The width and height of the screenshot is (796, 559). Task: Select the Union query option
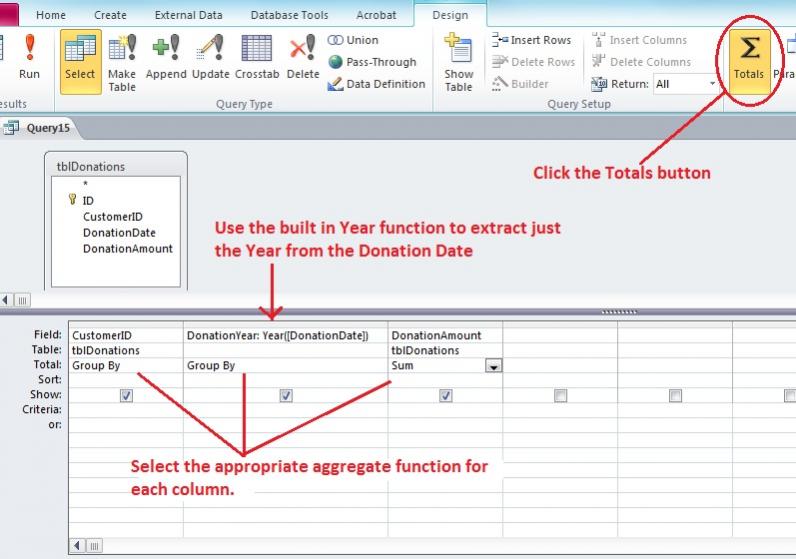tap(353, 40)
